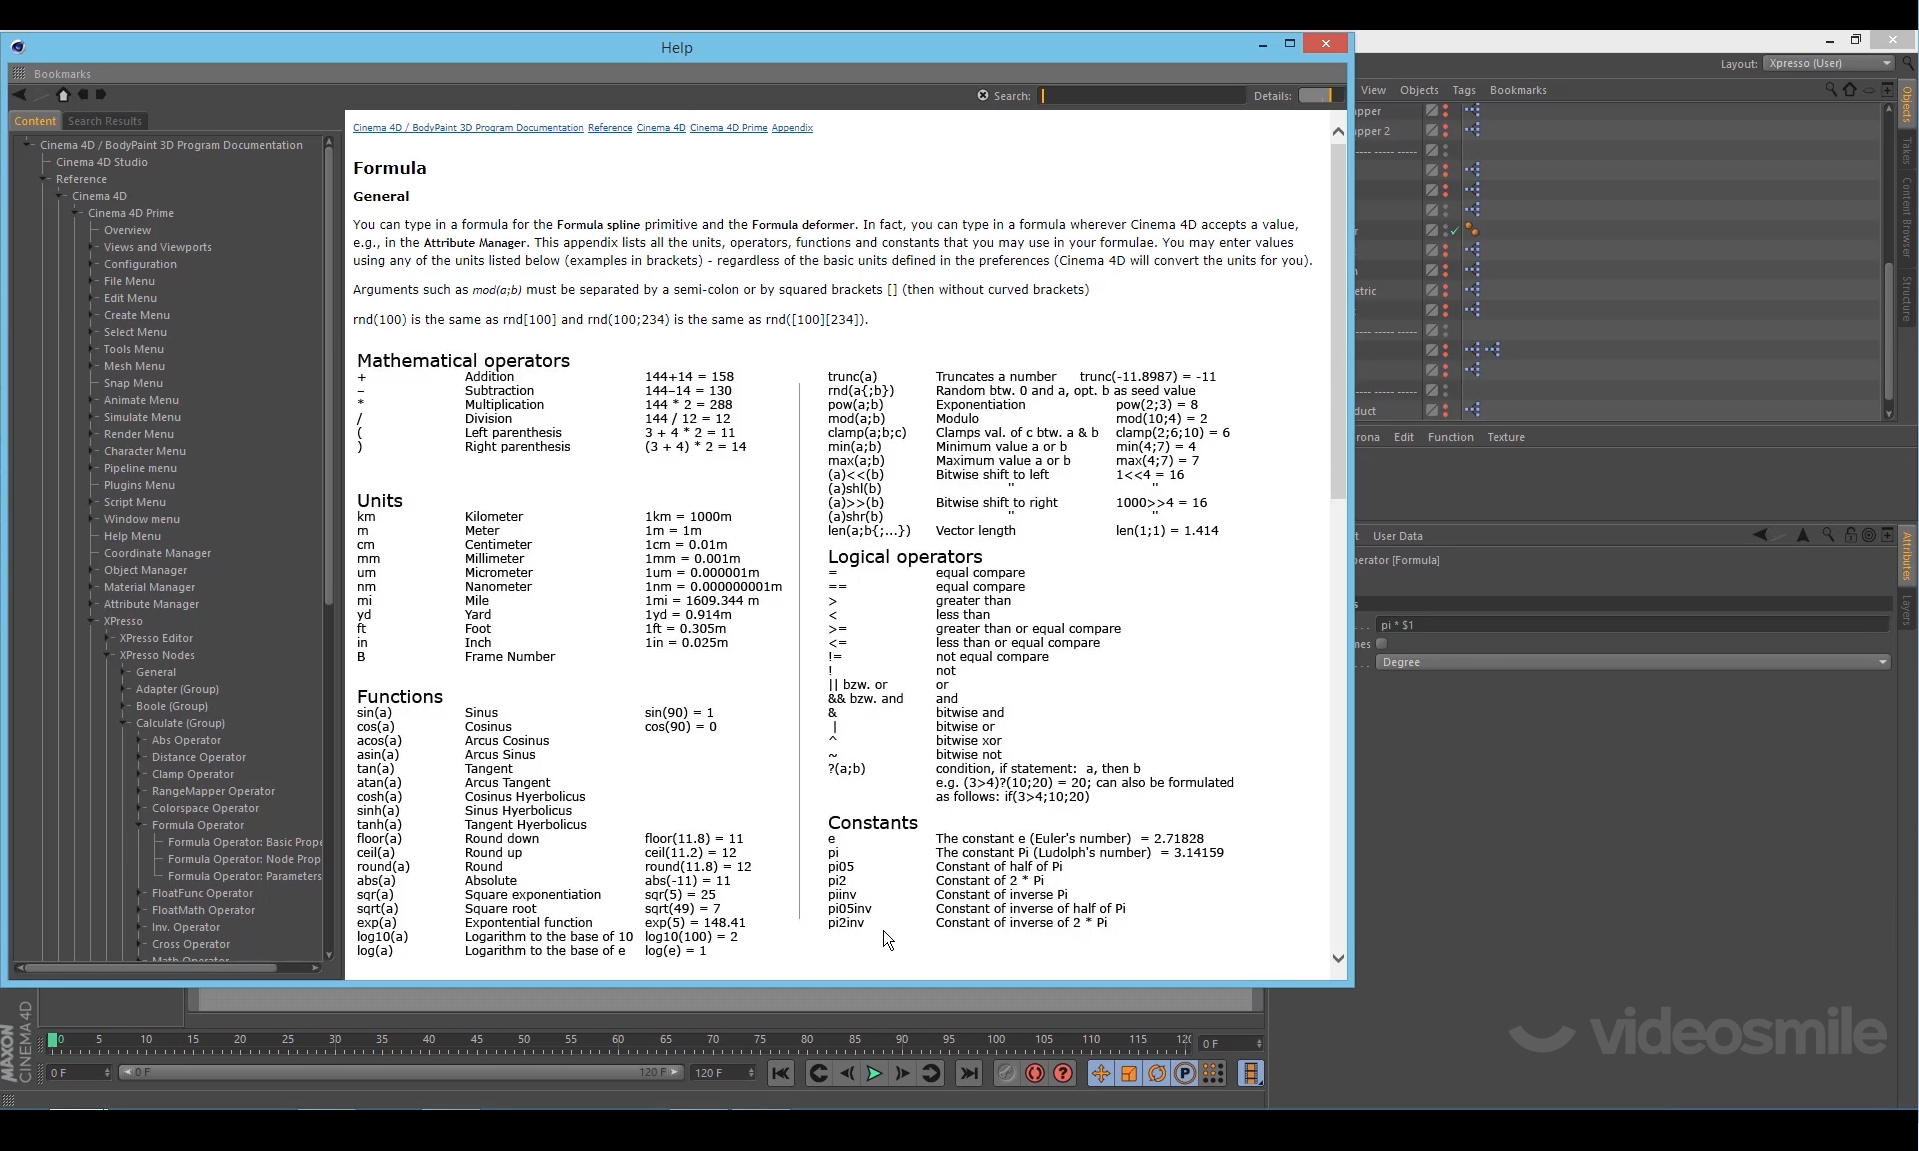Clear the Help search field icon

click(x=982, y=95)
